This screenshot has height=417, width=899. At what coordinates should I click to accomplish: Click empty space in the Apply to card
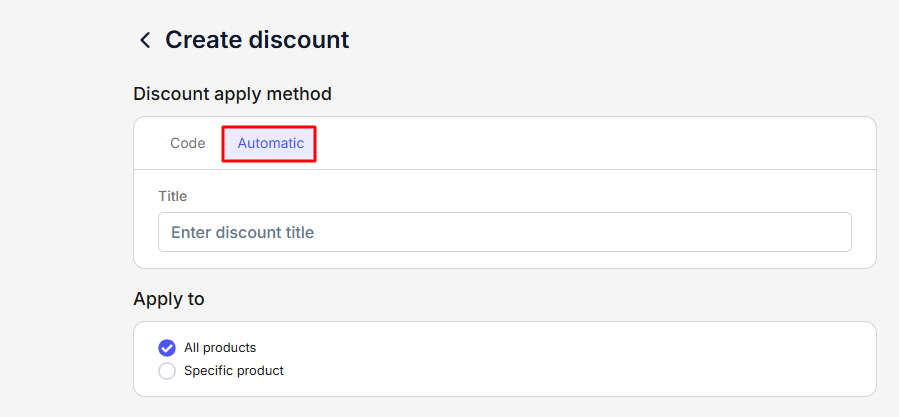pyautogui.click(x=600, y=360)
